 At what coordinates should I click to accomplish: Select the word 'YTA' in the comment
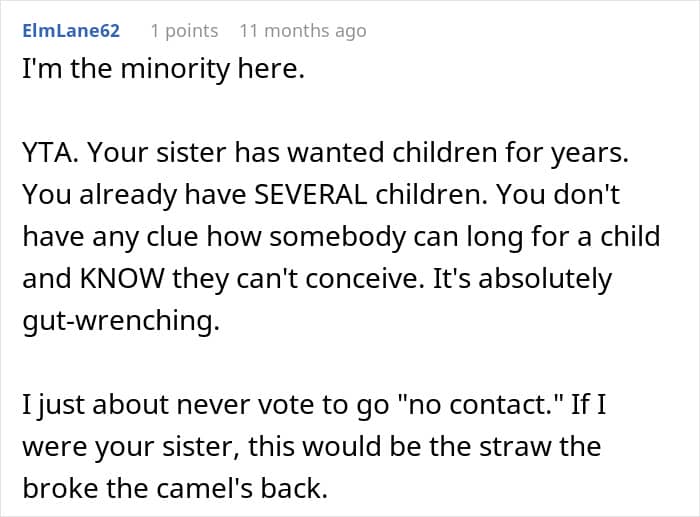tap(47, 153)
